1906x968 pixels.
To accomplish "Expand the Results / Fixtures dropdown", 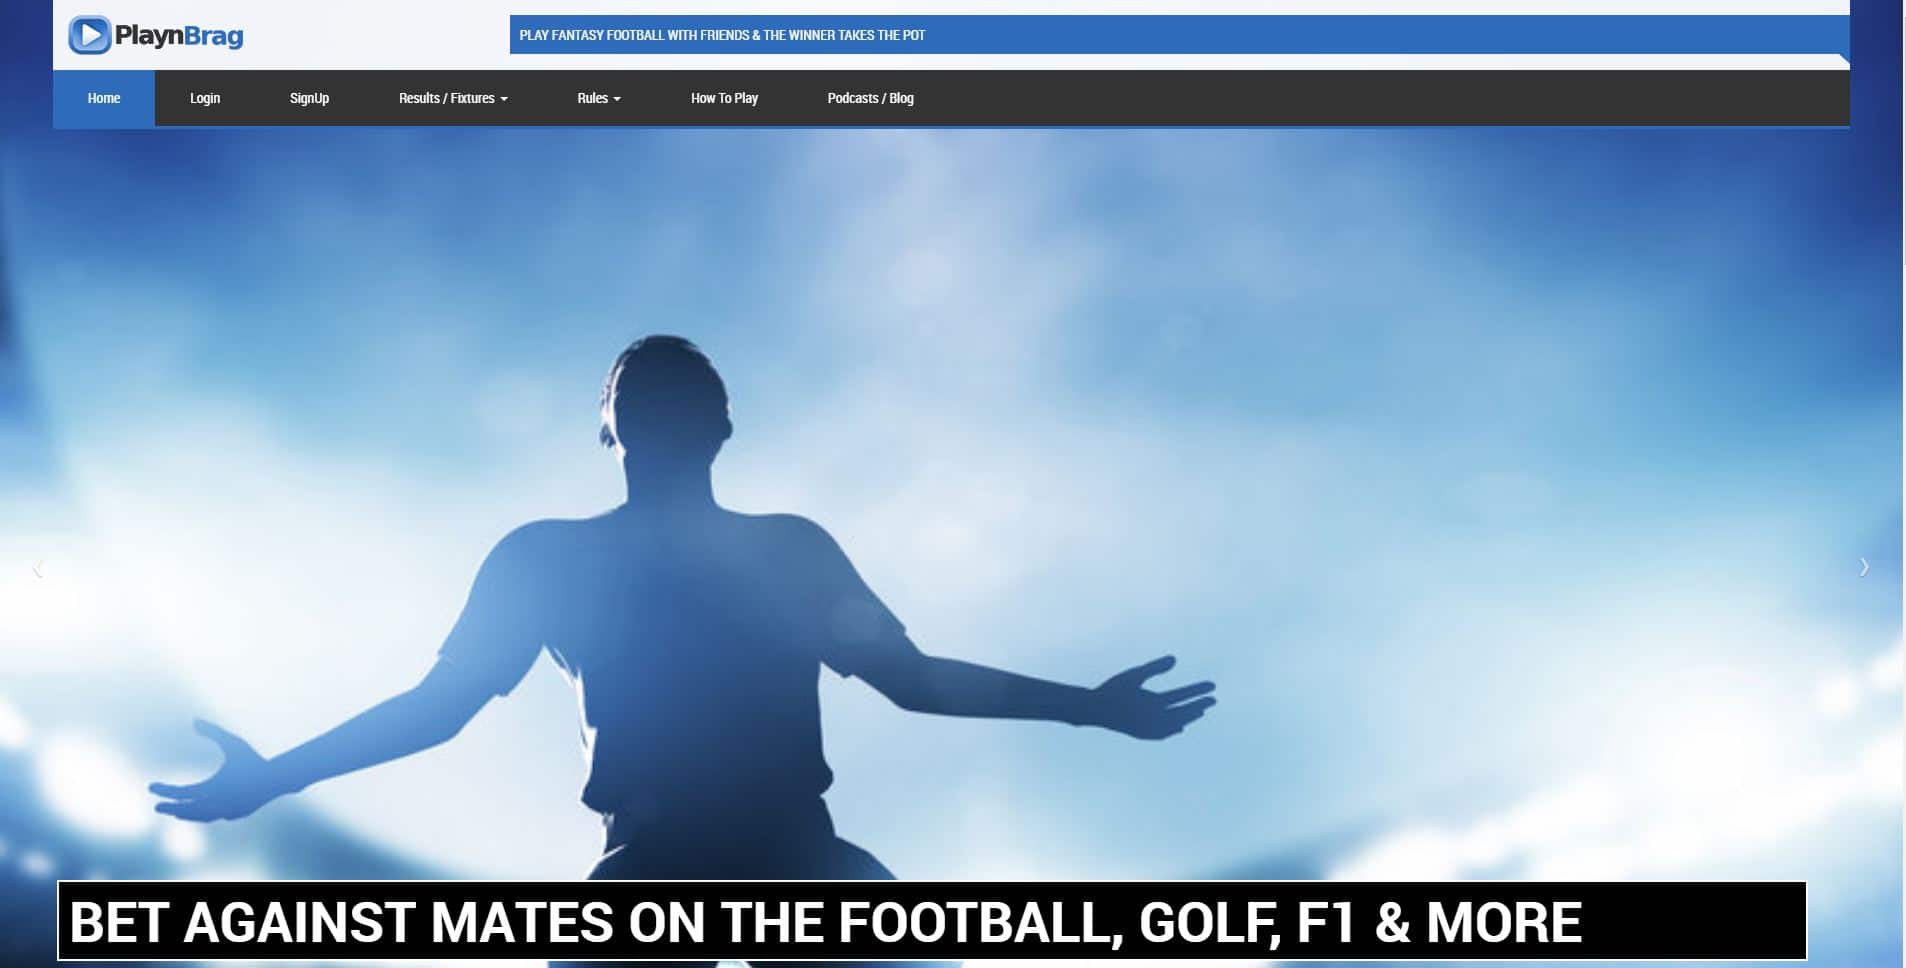I will click(x=446, y=98).
